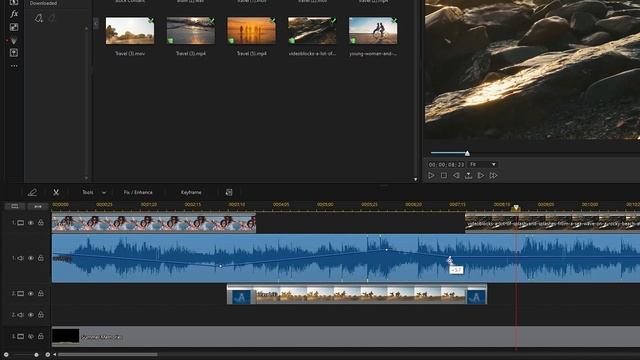The width and height of the screenshot is (640, 360).
Task: Select the black clip on track 3
Action: (x=66, y=336)
